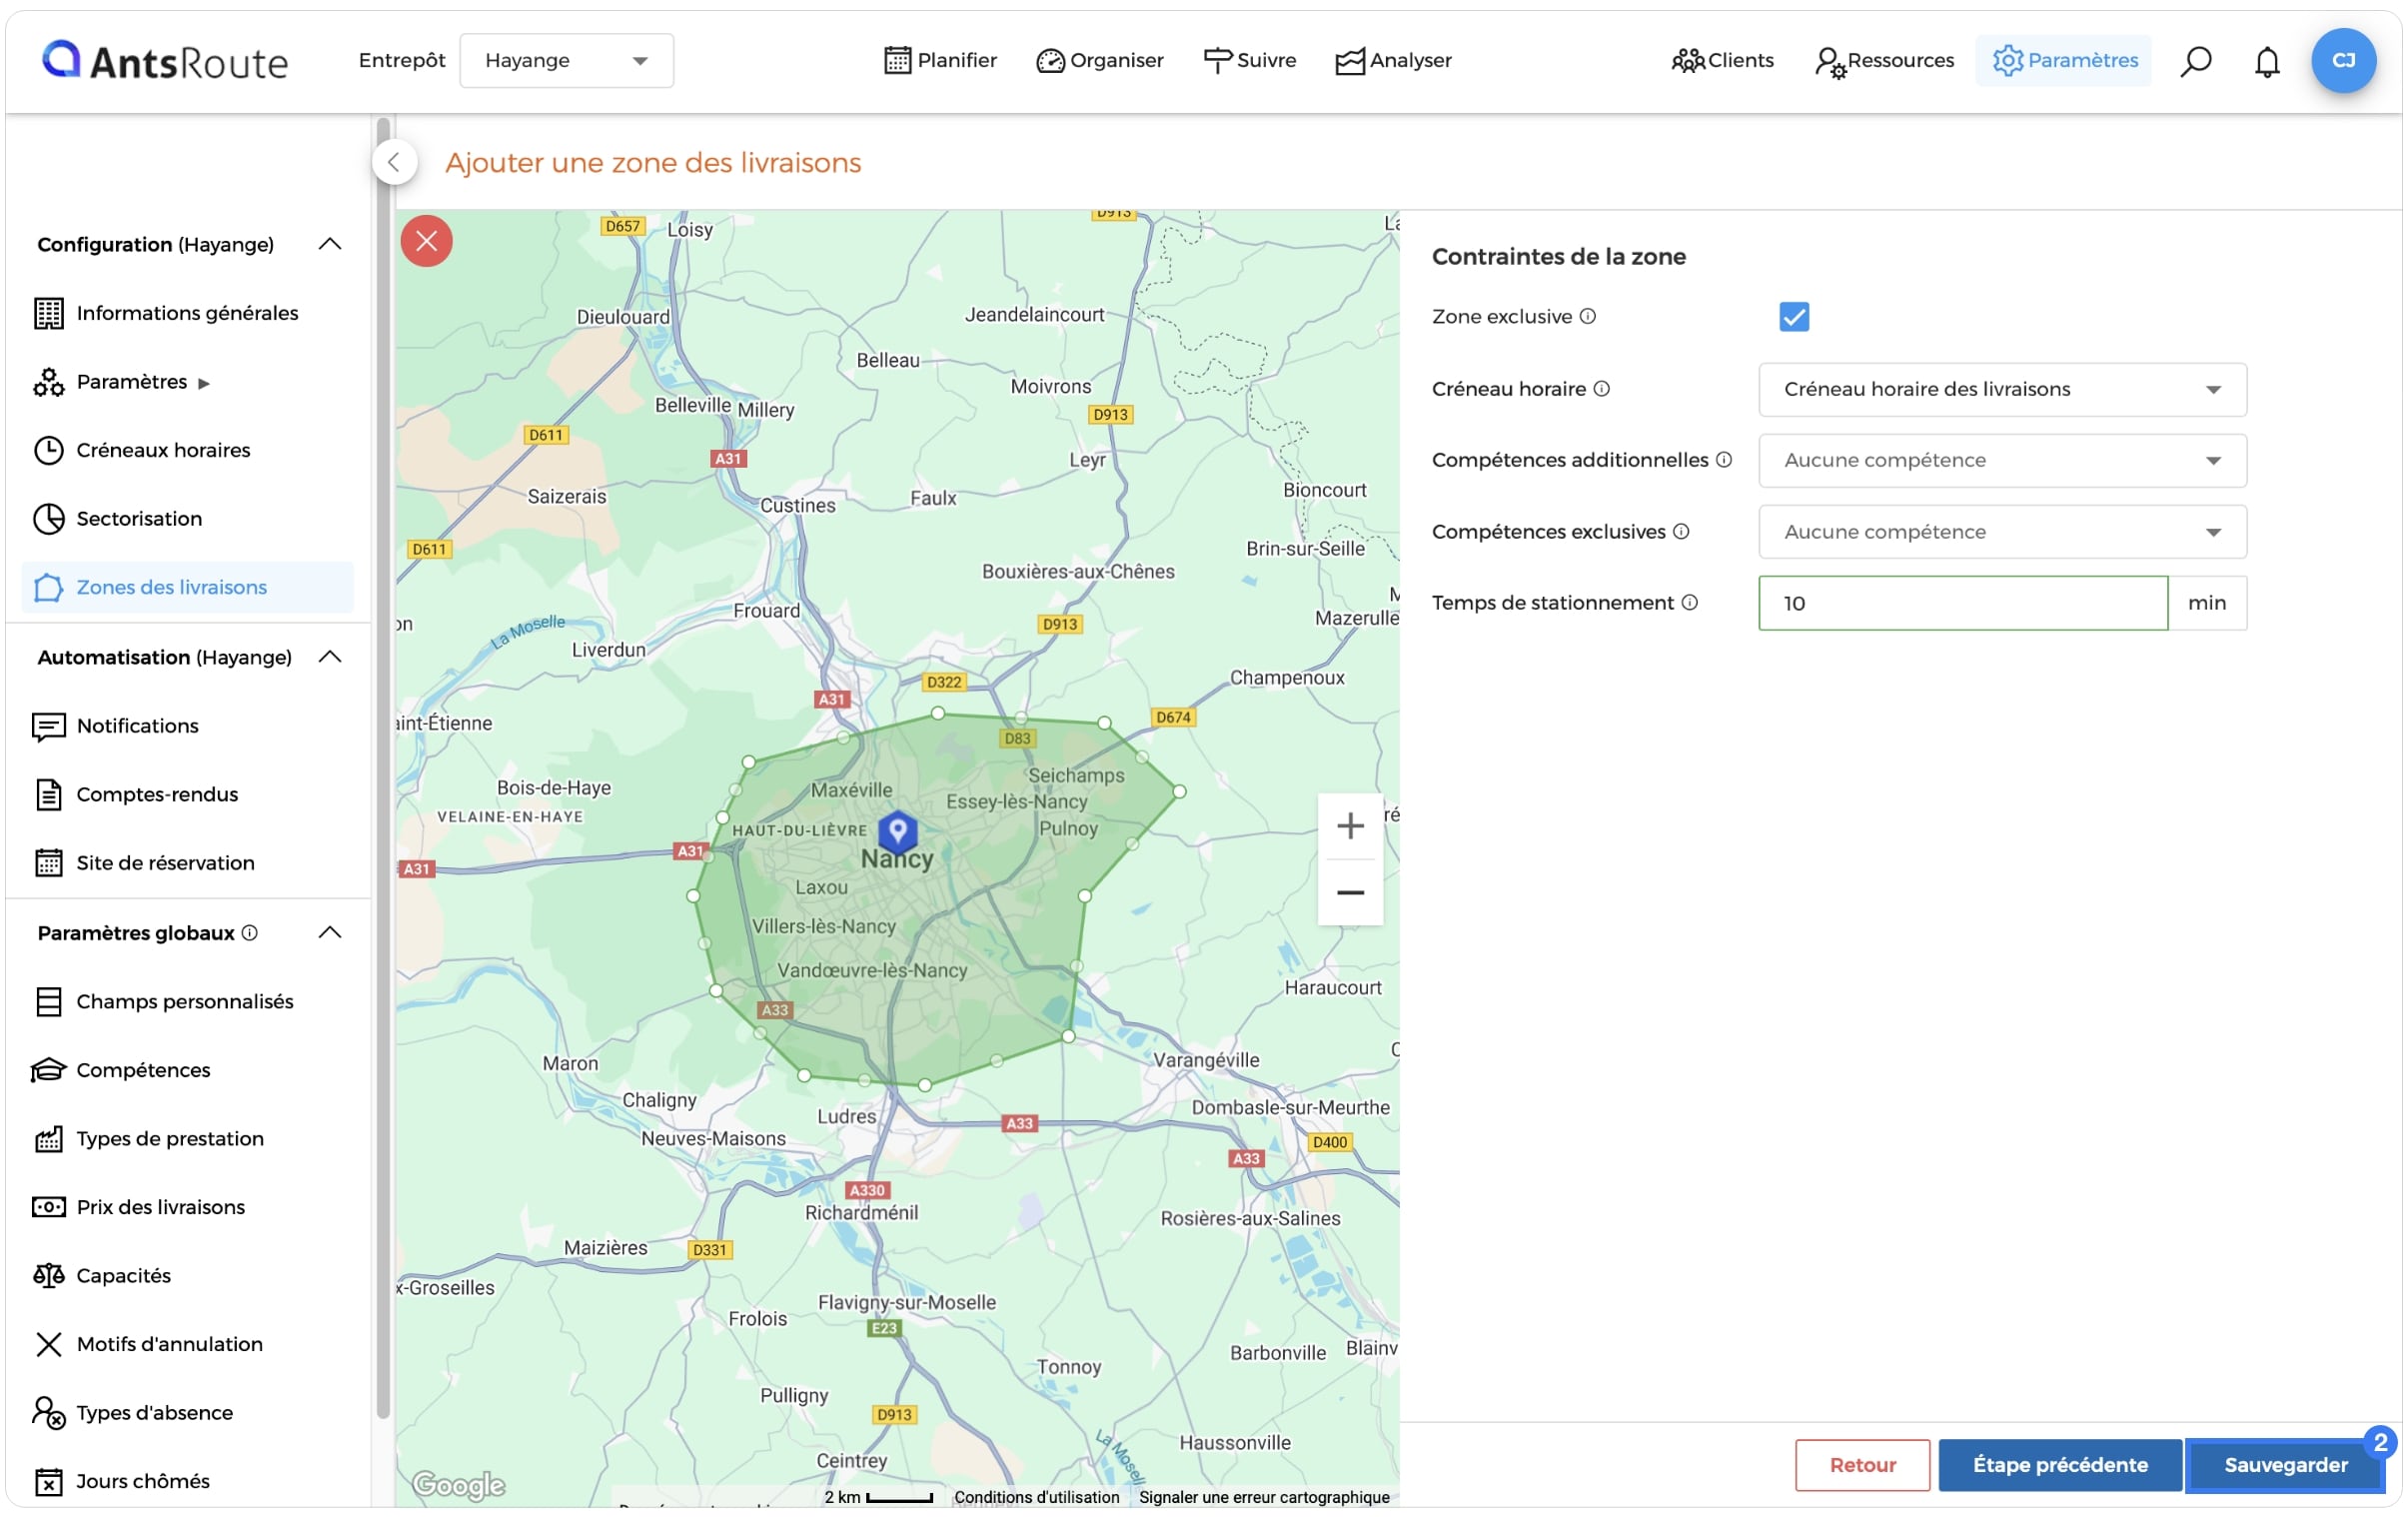The height and width of the screenshot is (1517, 2408).
Task: Open Site de réservation in sidebar
Action: pos(187,864)
